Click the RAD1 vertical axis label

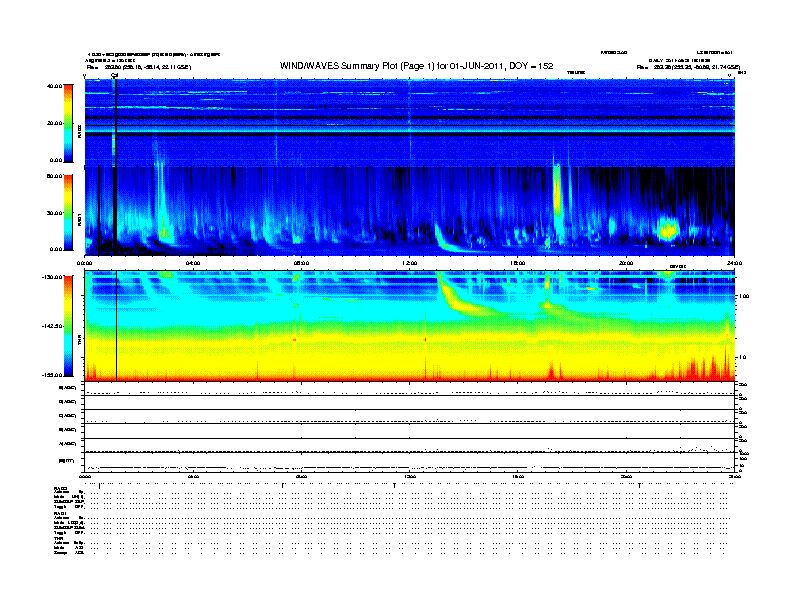(79, 219)
